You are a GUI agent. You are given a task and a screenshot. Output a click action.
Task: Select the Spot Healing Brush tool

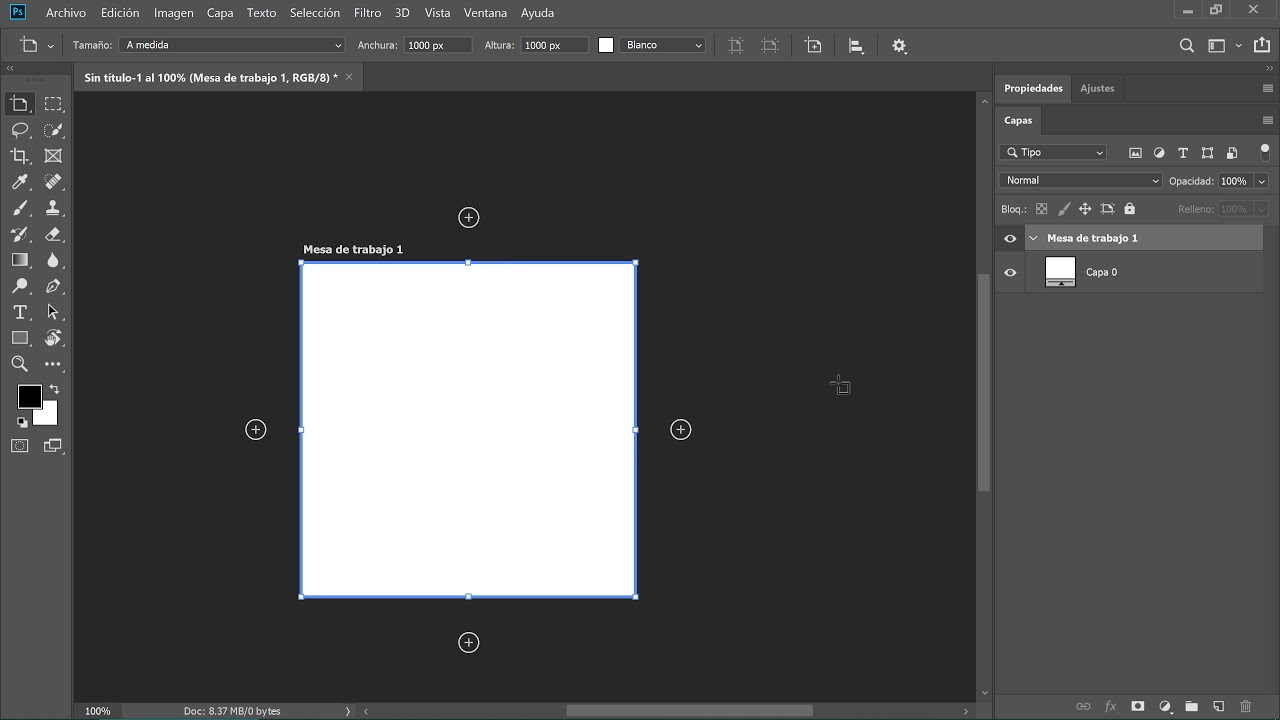53,182
